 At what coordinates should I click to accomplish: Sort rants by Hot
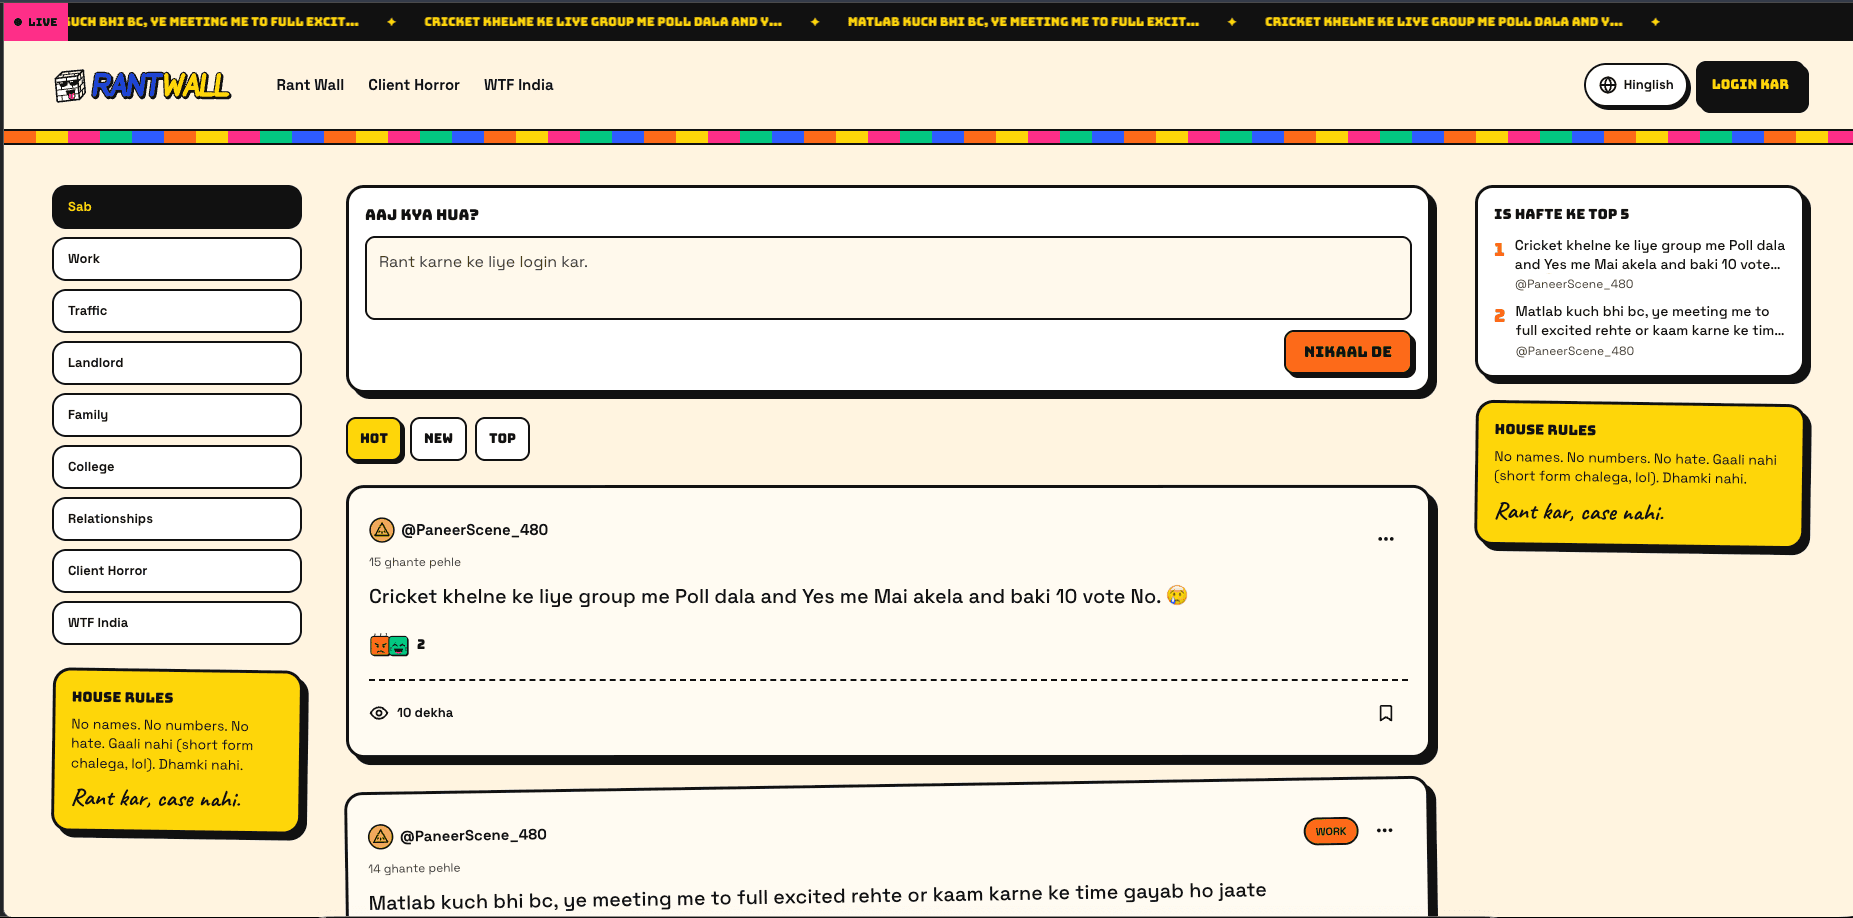pyautogui.click(x=374, y=439)
